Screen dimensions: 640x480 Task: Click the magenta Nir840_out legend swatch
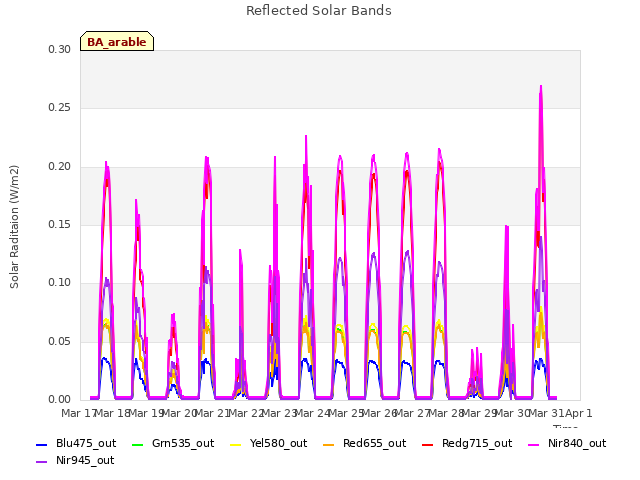click(533, 445)
